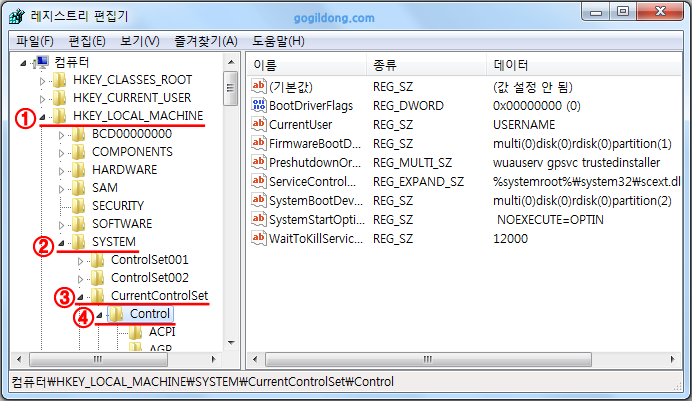Expand the HKEY_CLASSES_ROOT key

tap(42, 81)
